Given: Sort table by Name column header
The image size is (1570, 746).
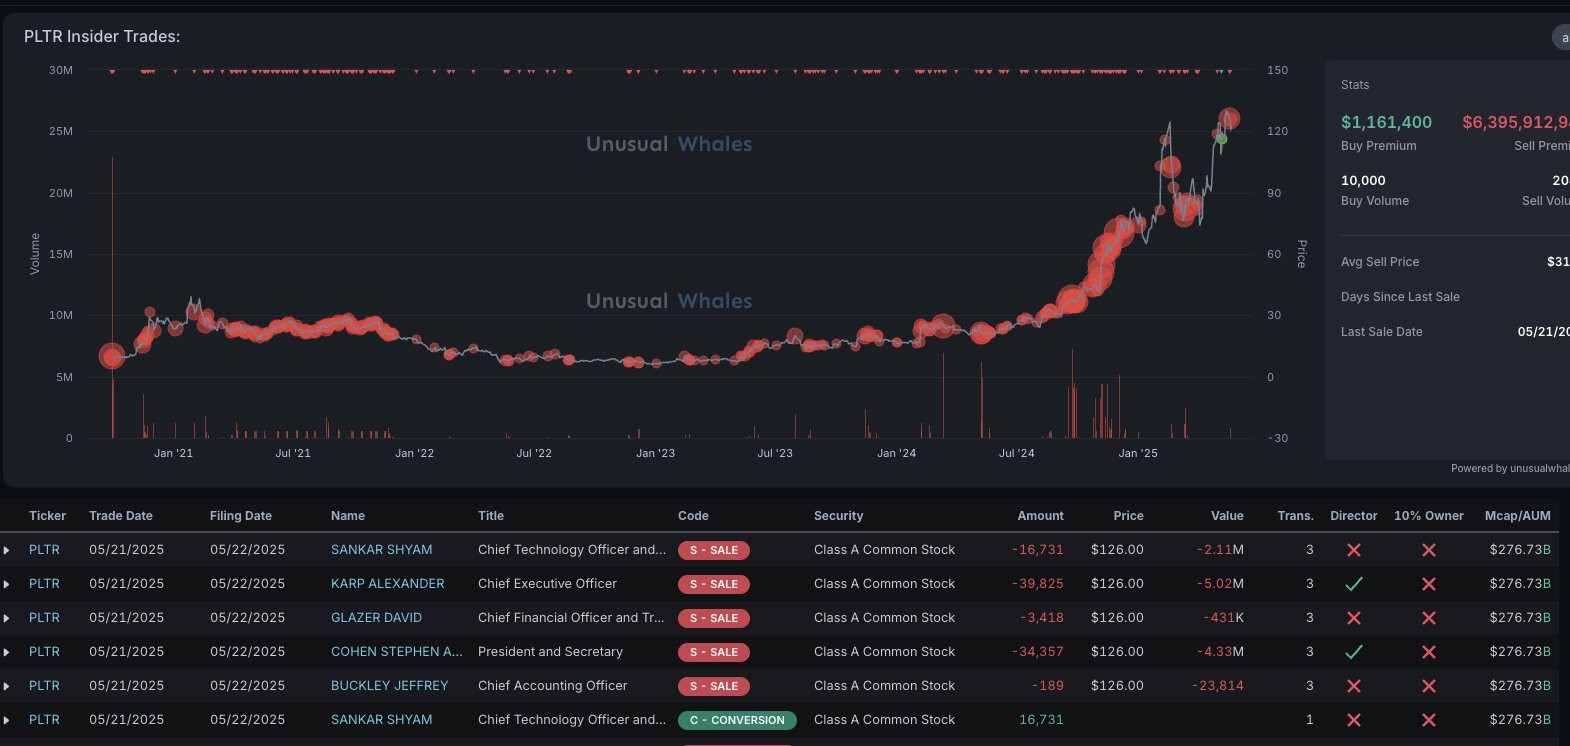Looking at the screenshot, I should (x=348, y=516).
